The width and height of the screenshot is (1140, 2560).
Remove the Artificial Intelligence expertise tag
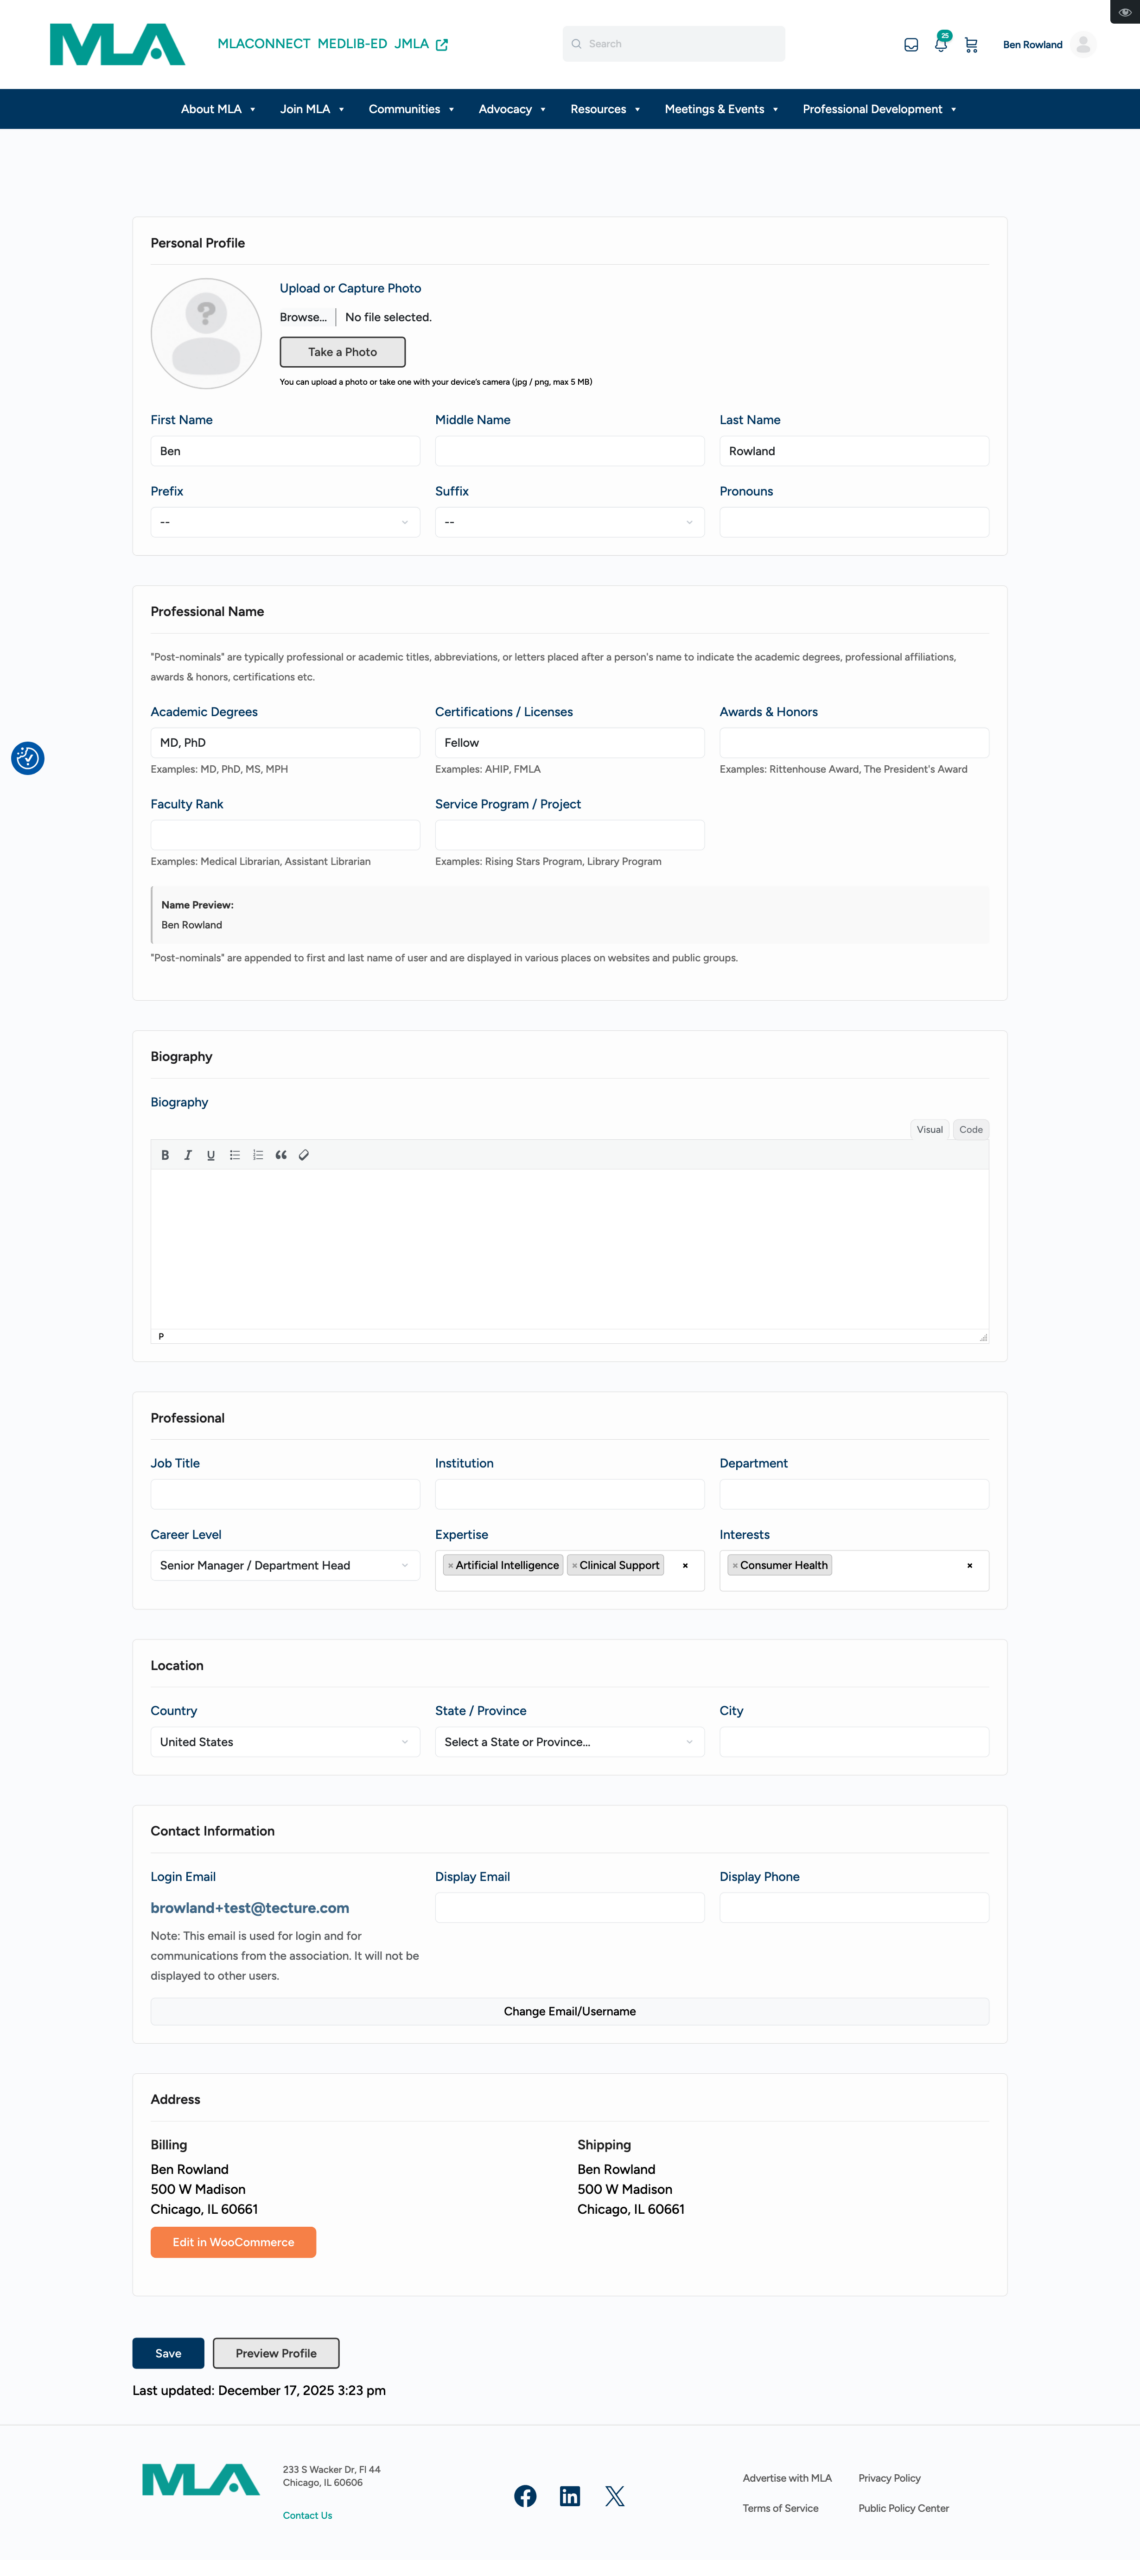[451, 1566]
